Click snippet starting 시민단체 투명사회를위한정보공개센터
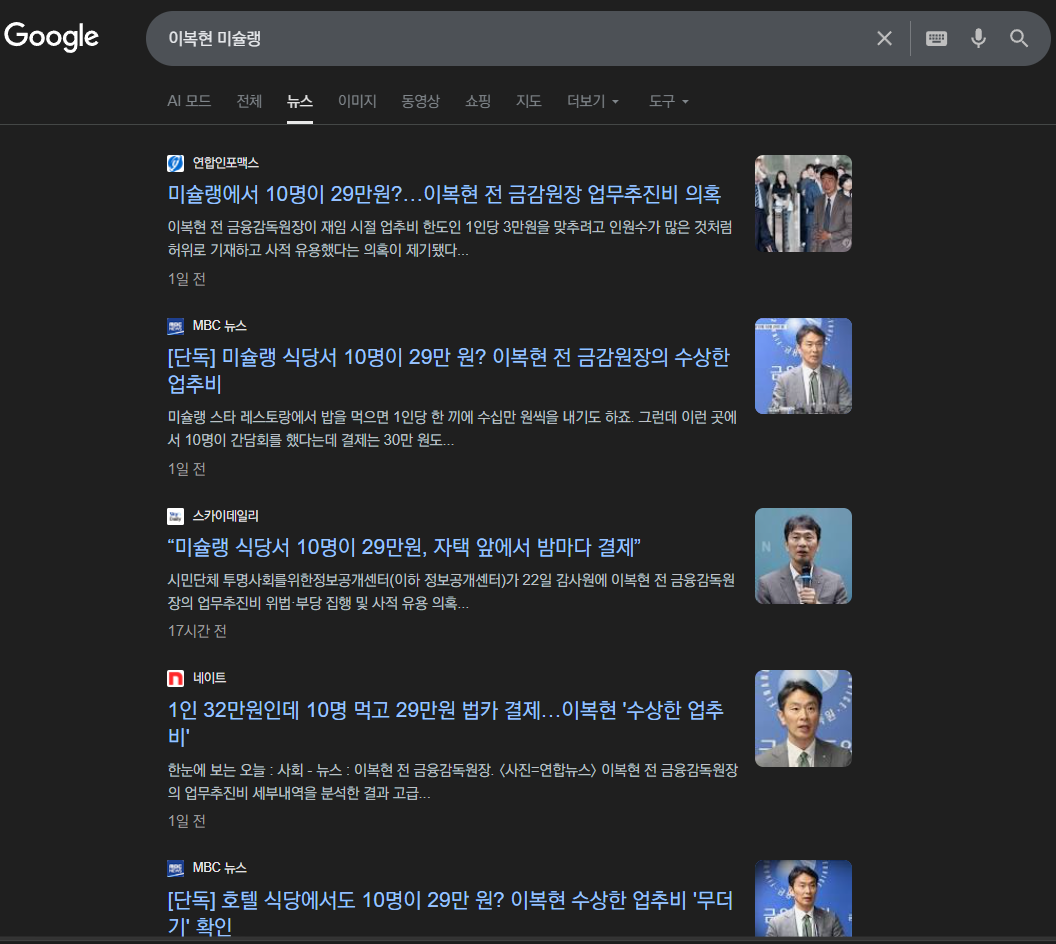This screenshot has height=944, width=1056. pos(451,591)
